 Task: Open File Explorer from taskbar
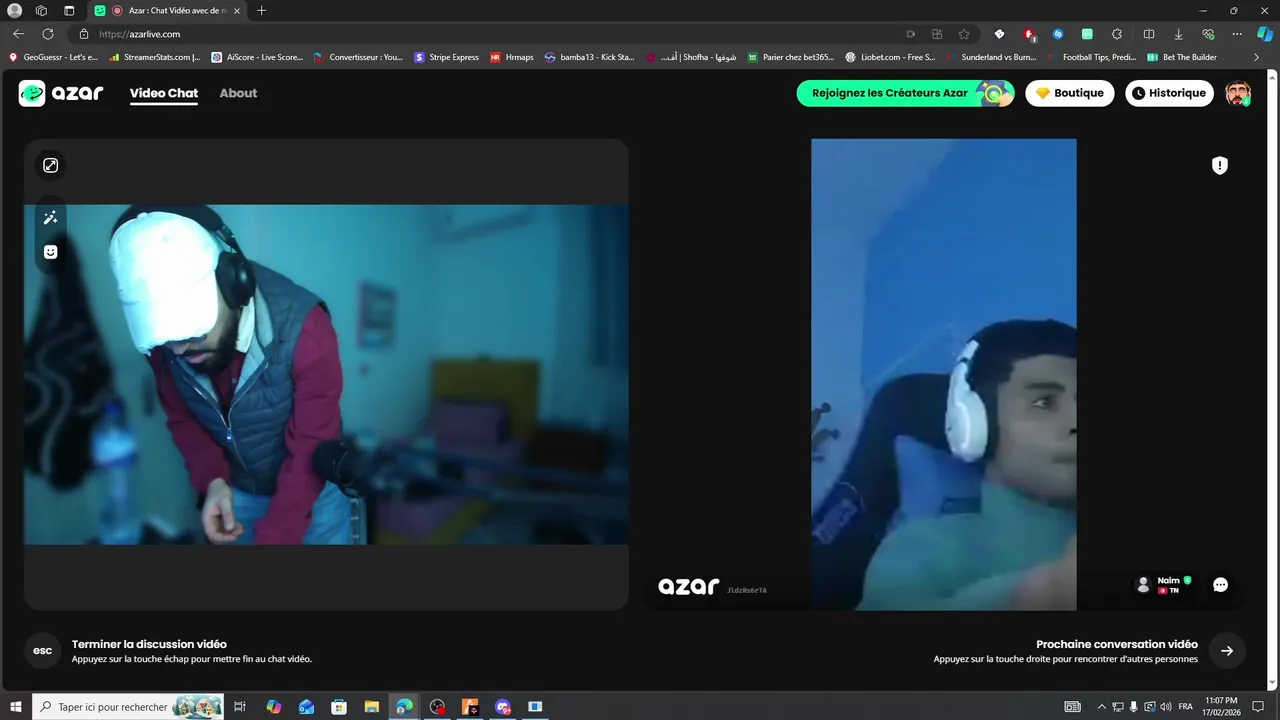pyautogui.click(x=371, y=707)
